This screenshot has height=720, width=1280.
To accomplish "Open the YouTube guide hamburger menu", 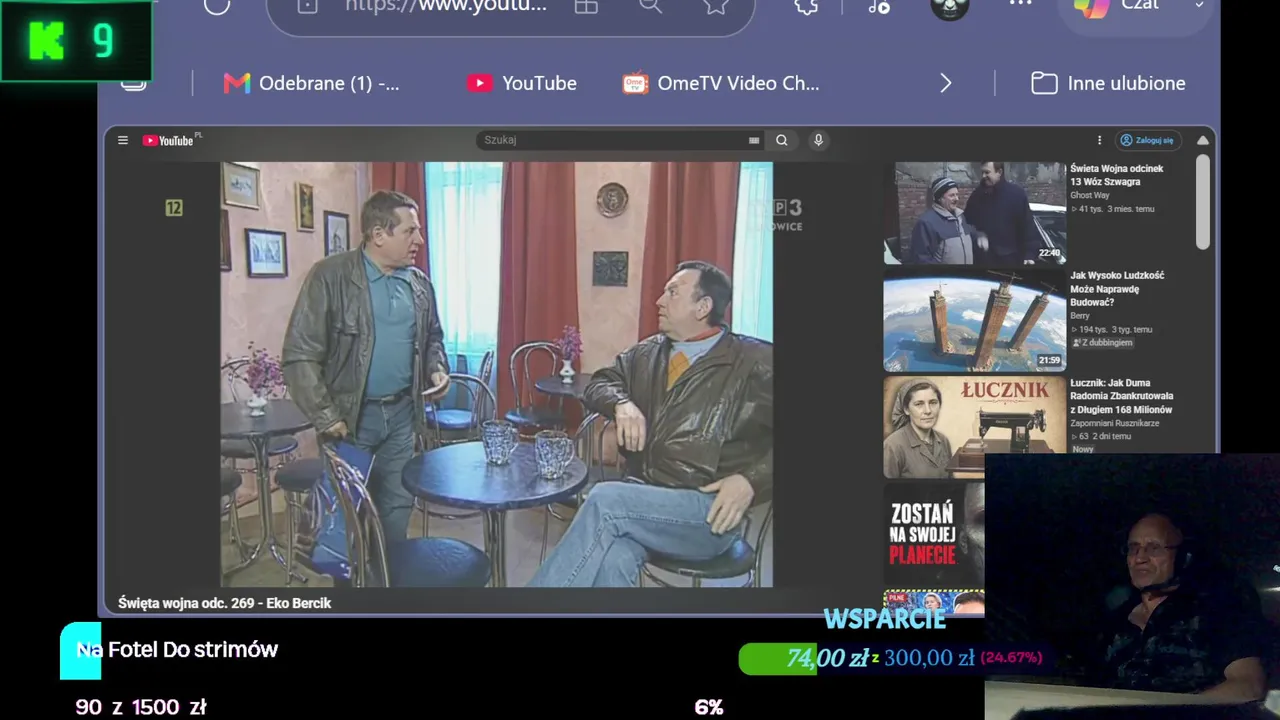I will pyautogui.click(x=123, y=141).
